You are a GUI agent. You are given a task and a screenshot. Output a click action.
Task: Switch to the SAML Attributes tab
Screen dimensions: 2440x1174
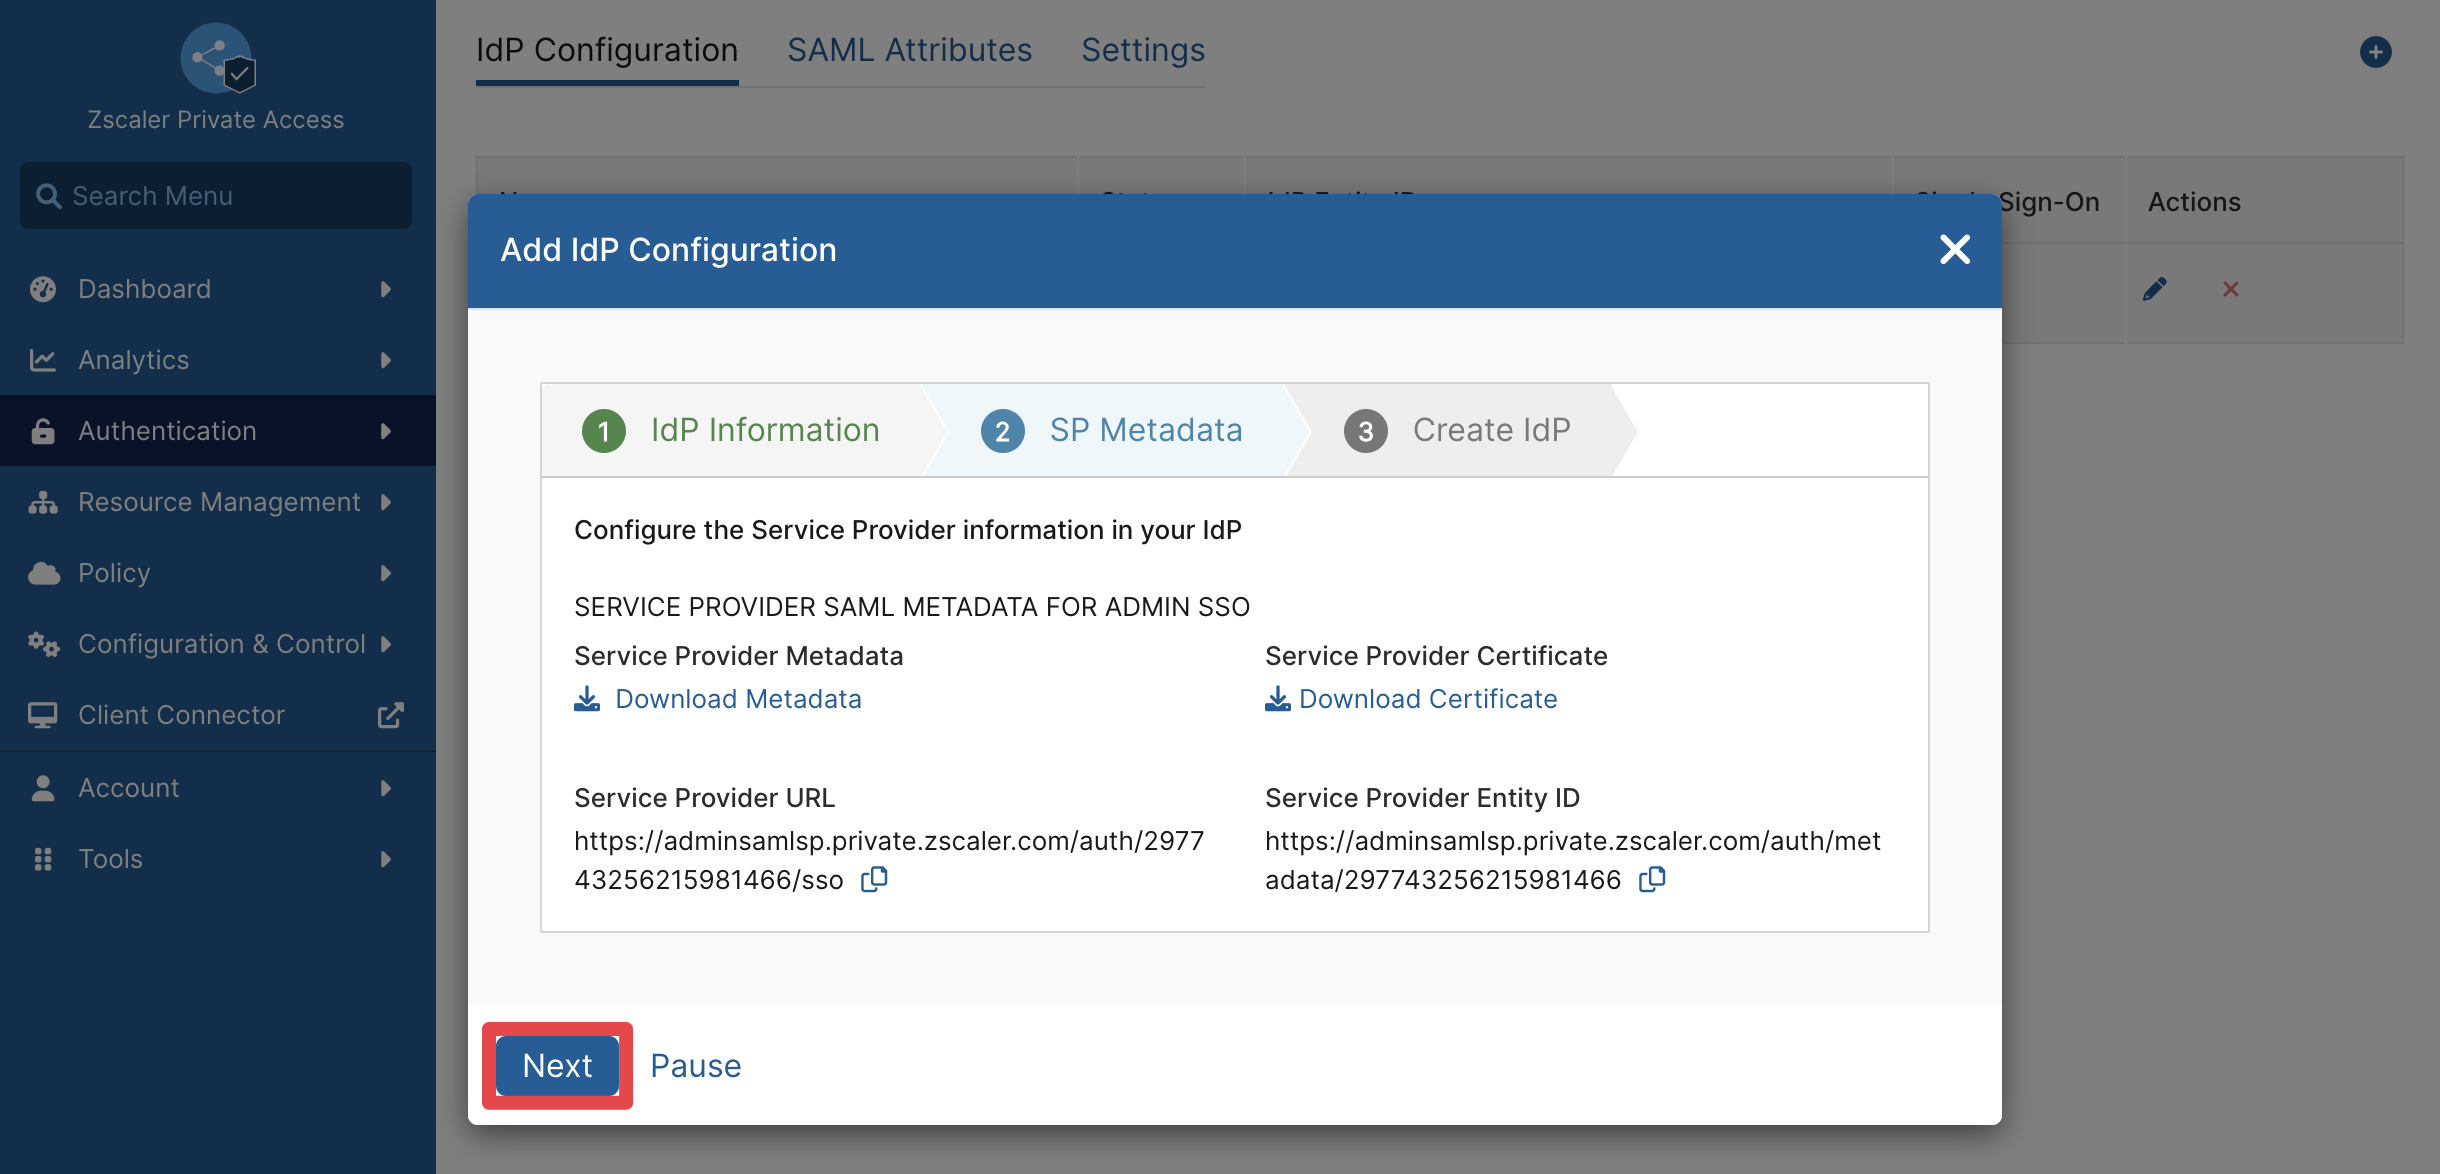[909, 50]
